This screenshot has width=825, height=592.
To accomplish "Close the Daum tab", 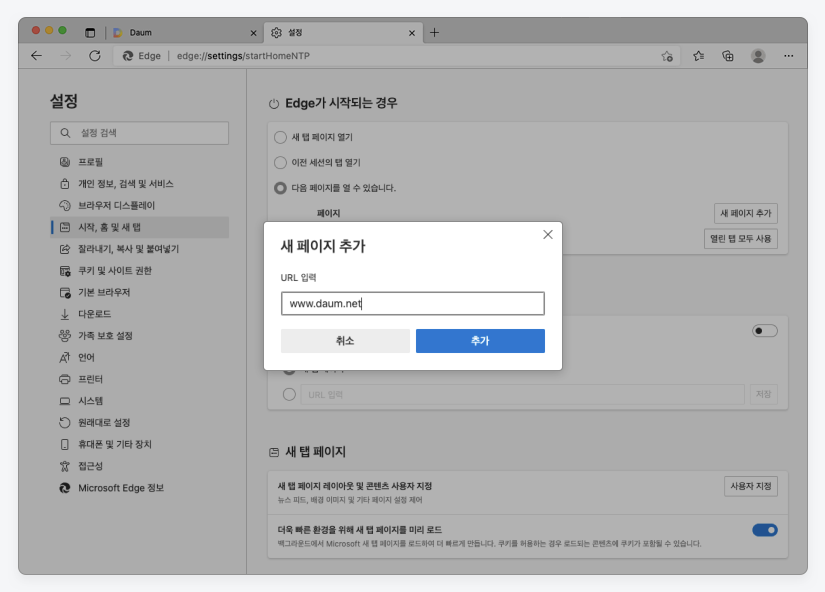I will click(254, 33).
